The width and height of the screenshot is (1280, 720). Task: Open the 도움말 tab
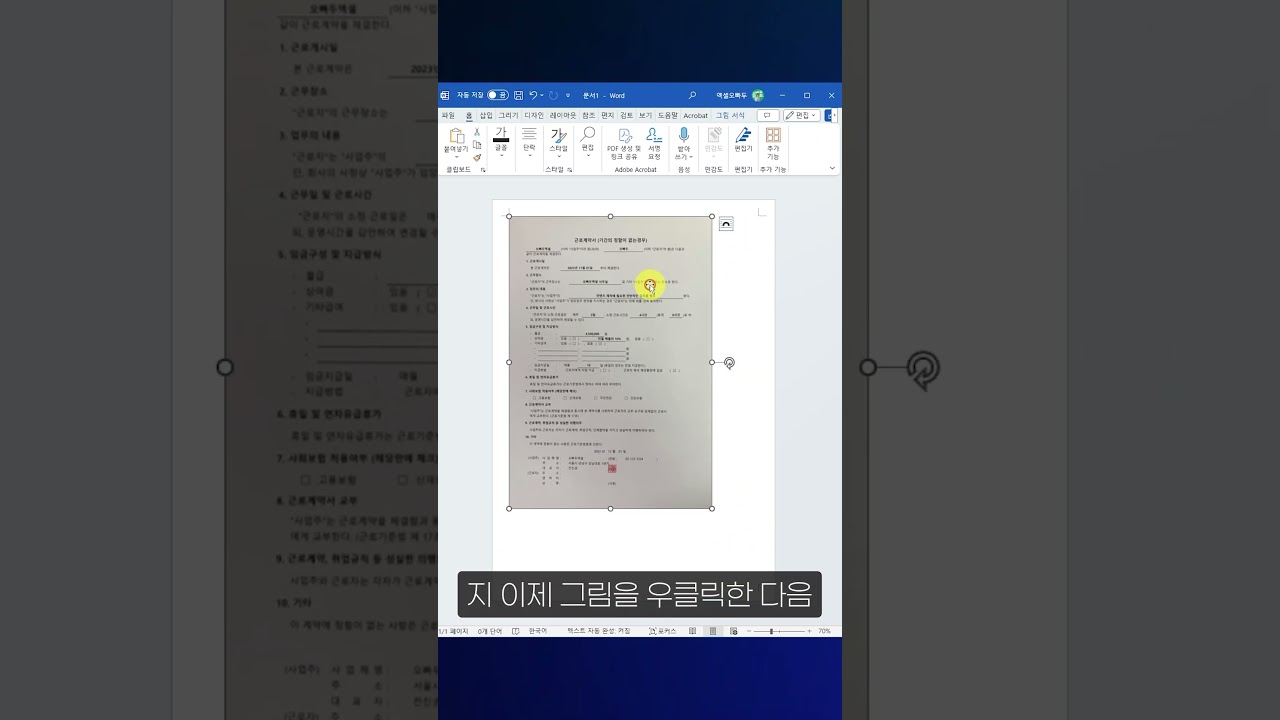coord(667,115)
